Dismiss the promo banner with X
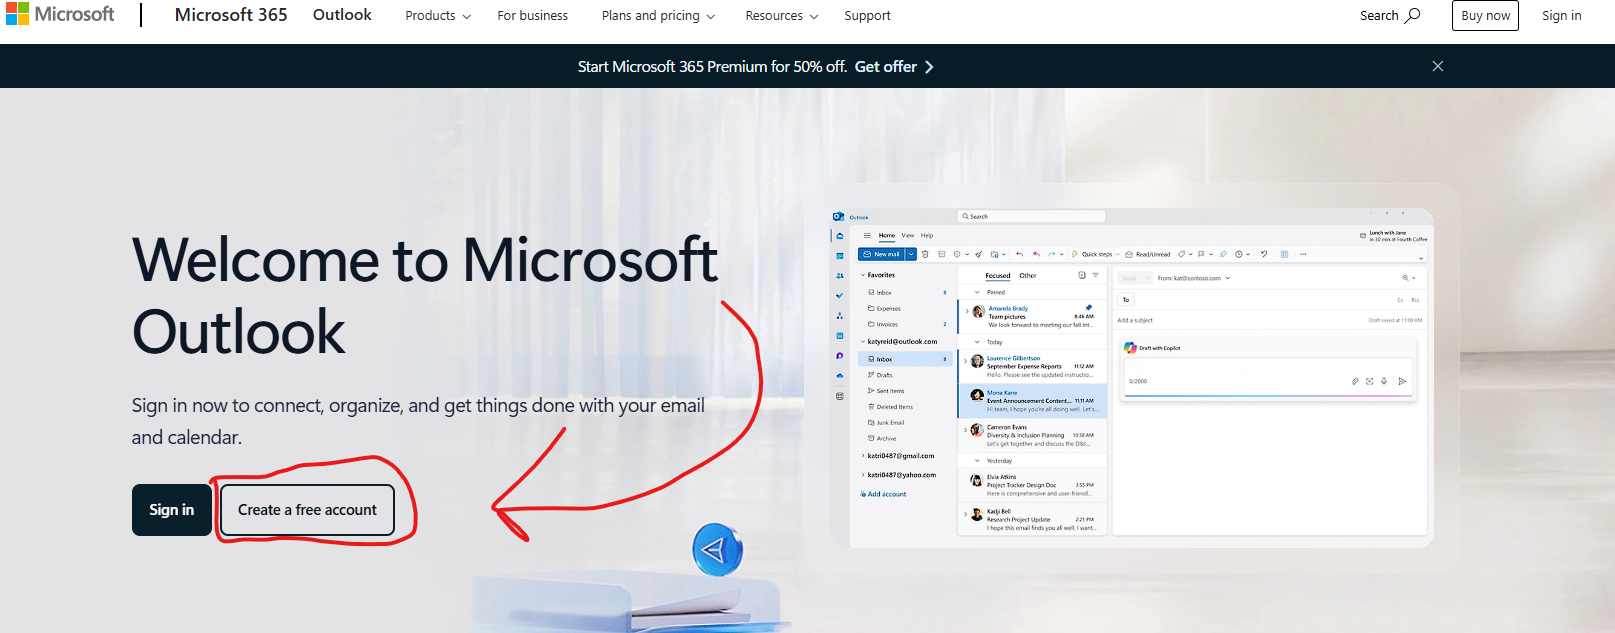The image size is (1615, 633). coord(1438,66)
